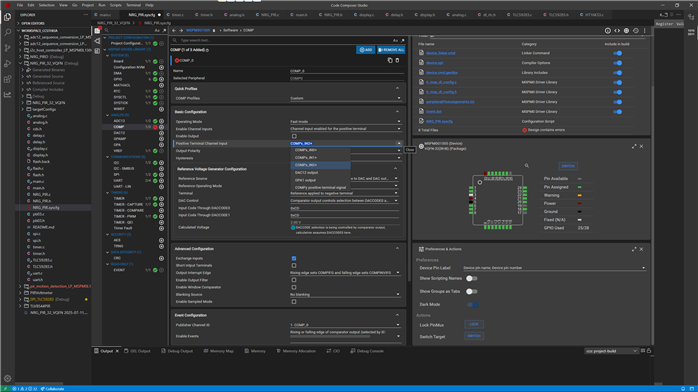Click the copy COMP_0 instance icon
This screenshot has height=392, width=698.
390,60
